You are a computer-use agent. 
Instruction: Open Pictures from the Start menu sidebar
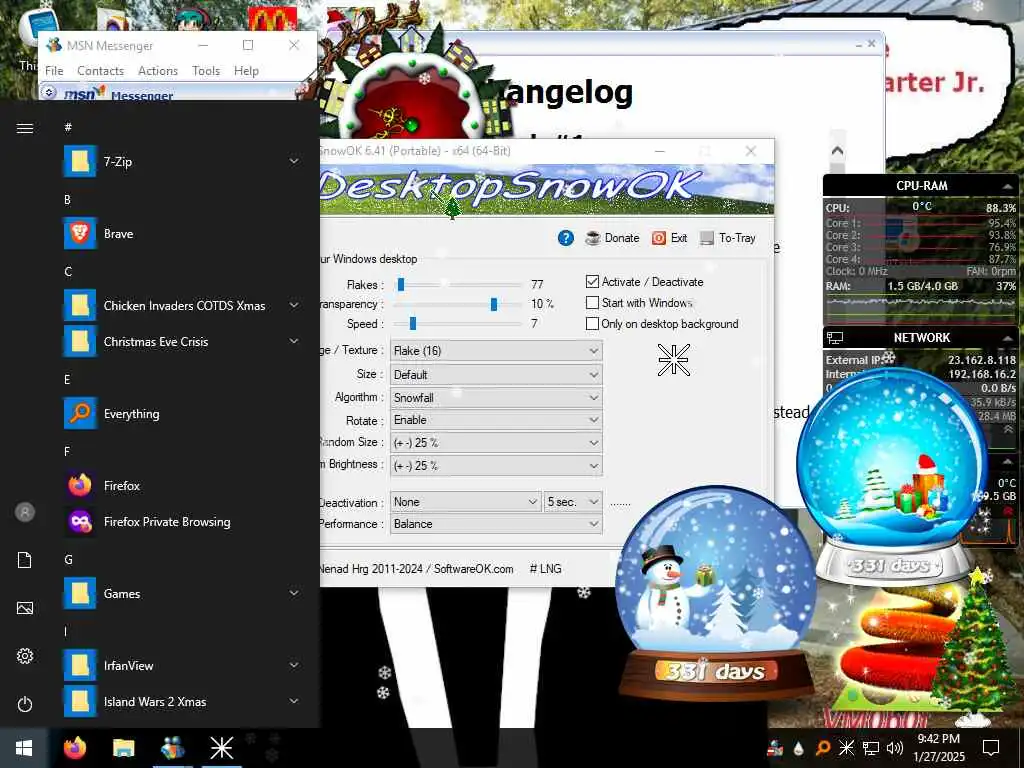(x=25, y=609)
